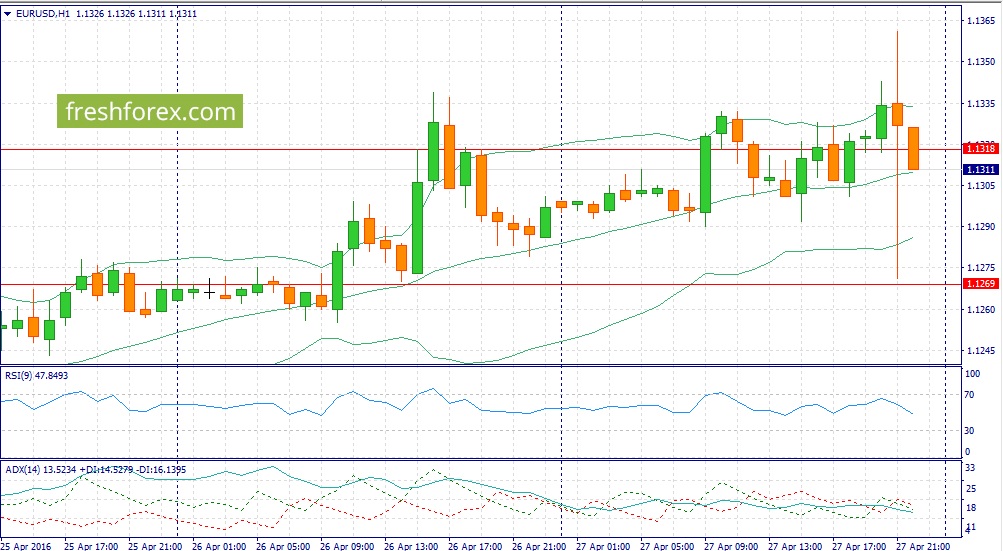Click the 25 Apr 2016 time label

27,546
